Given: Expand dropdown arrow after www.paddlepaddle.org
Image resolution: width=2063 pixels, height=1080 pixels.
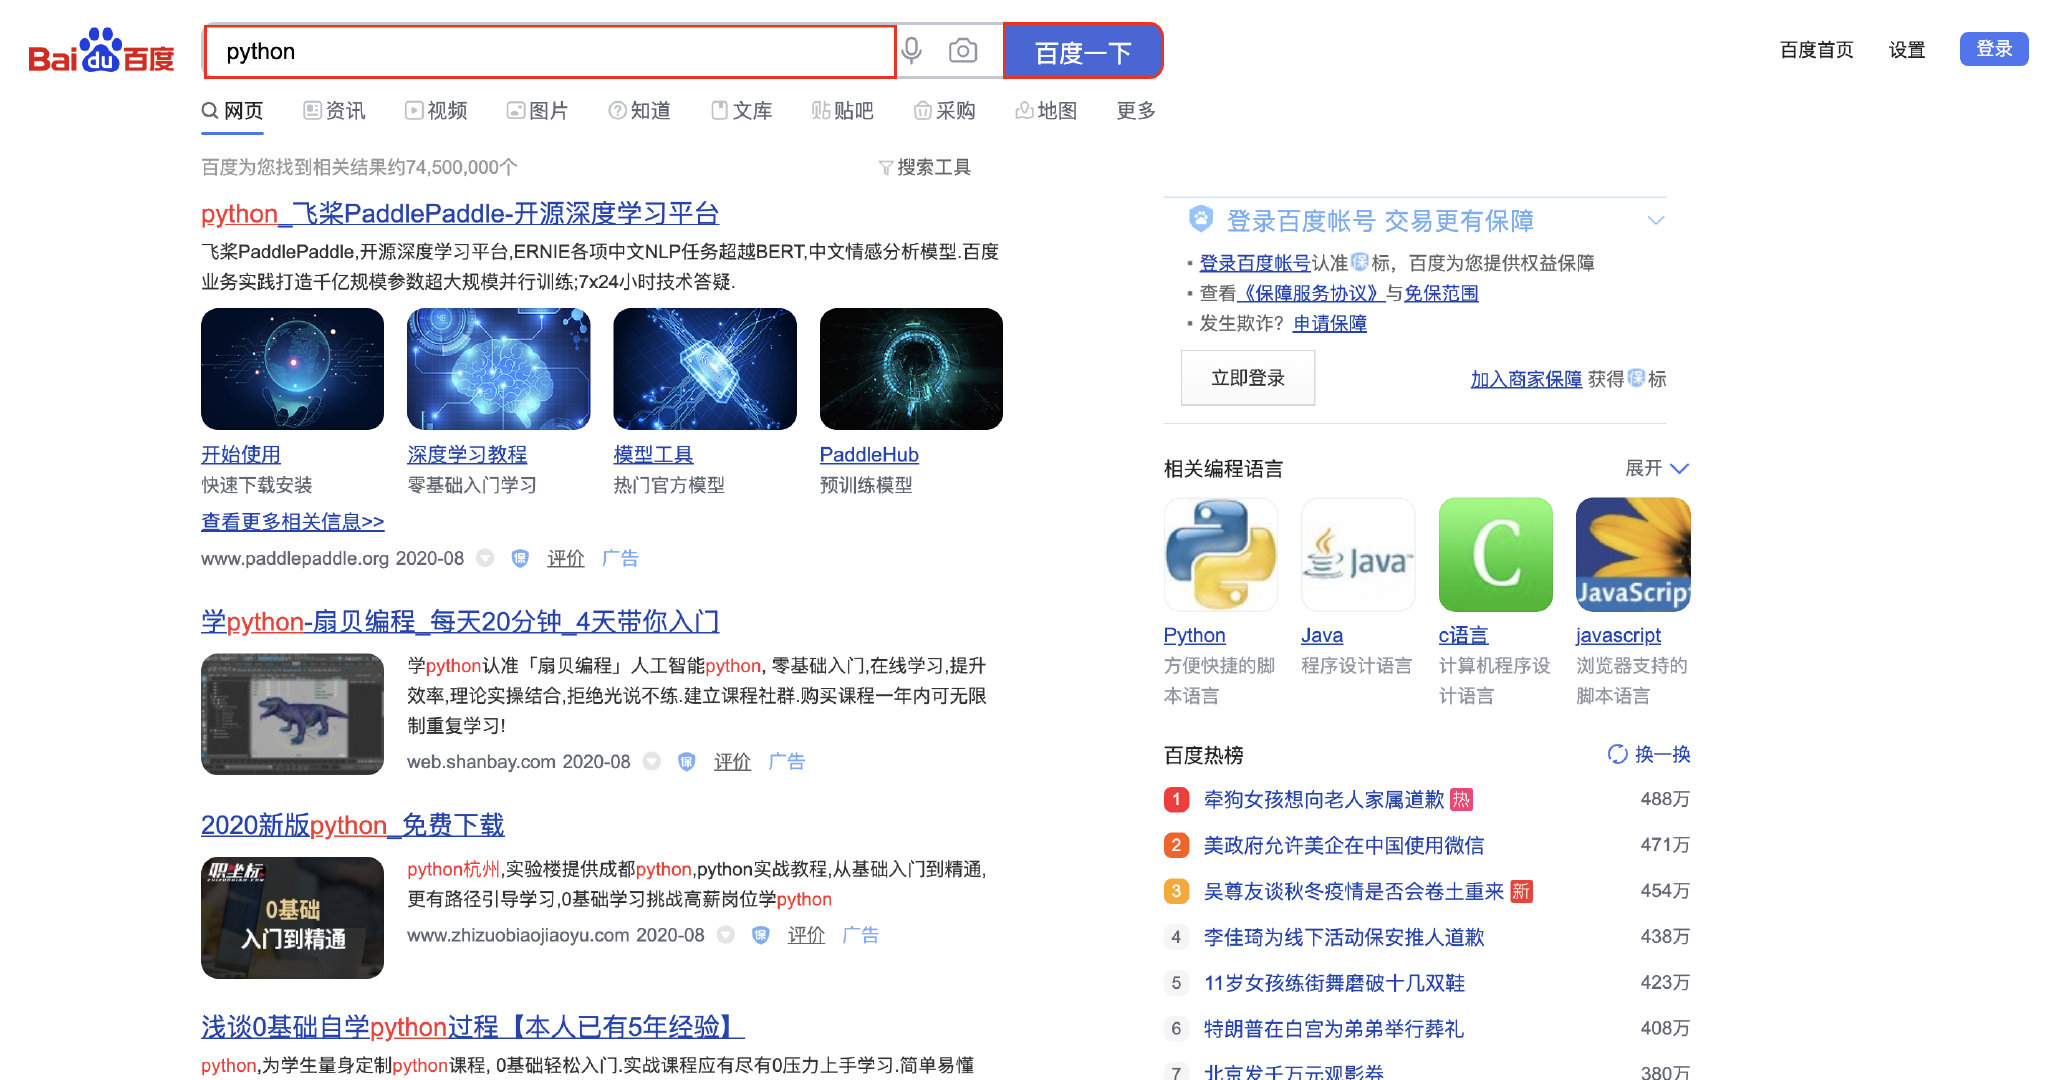Looking at the screenshot, I should (x=485, y=558).
